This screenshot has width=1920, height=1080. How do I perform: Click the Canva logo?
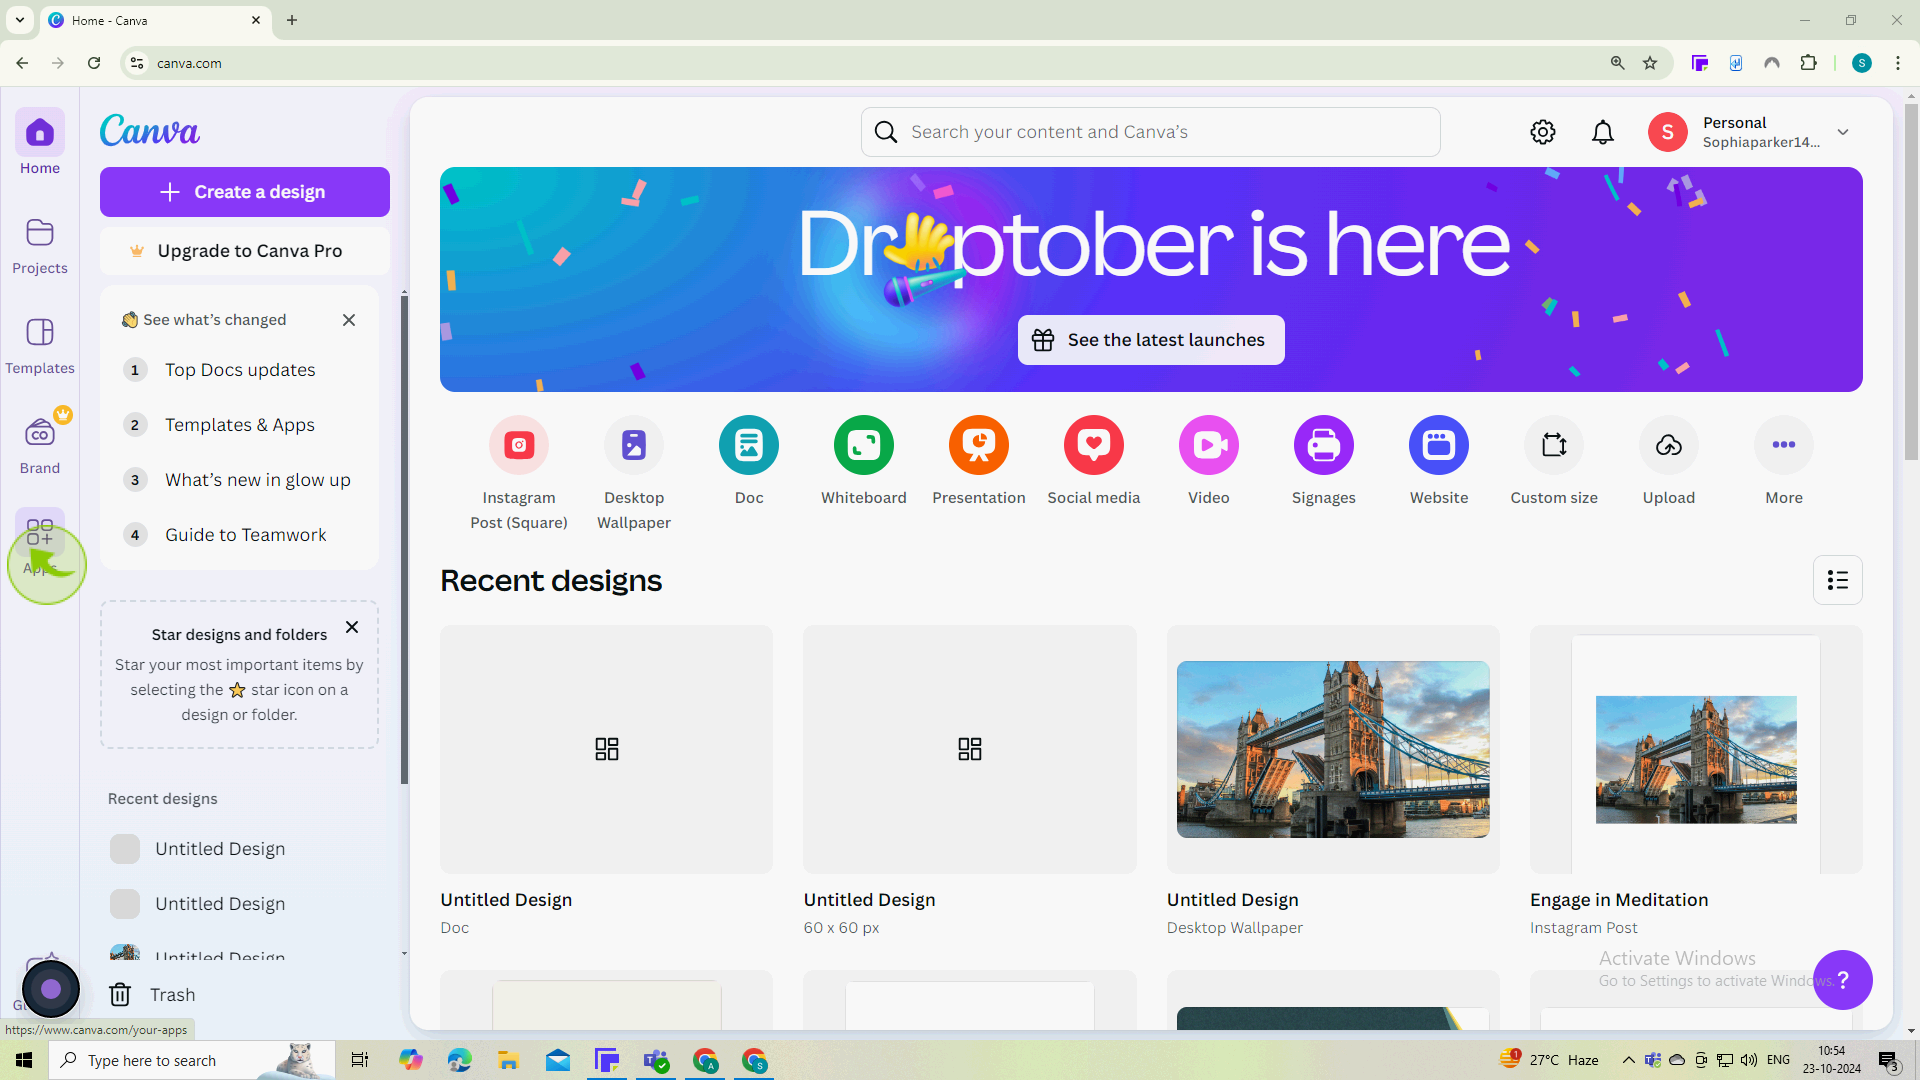pos(150,131)
